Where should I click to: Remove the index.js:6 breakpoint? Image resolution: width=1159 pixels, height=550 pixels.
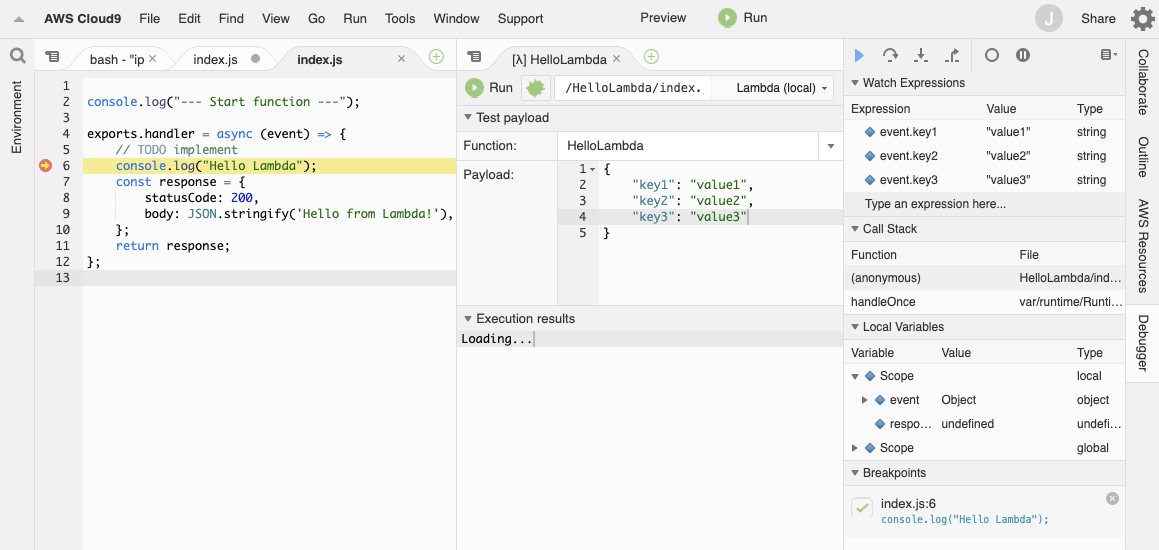tap(1112, 498)
